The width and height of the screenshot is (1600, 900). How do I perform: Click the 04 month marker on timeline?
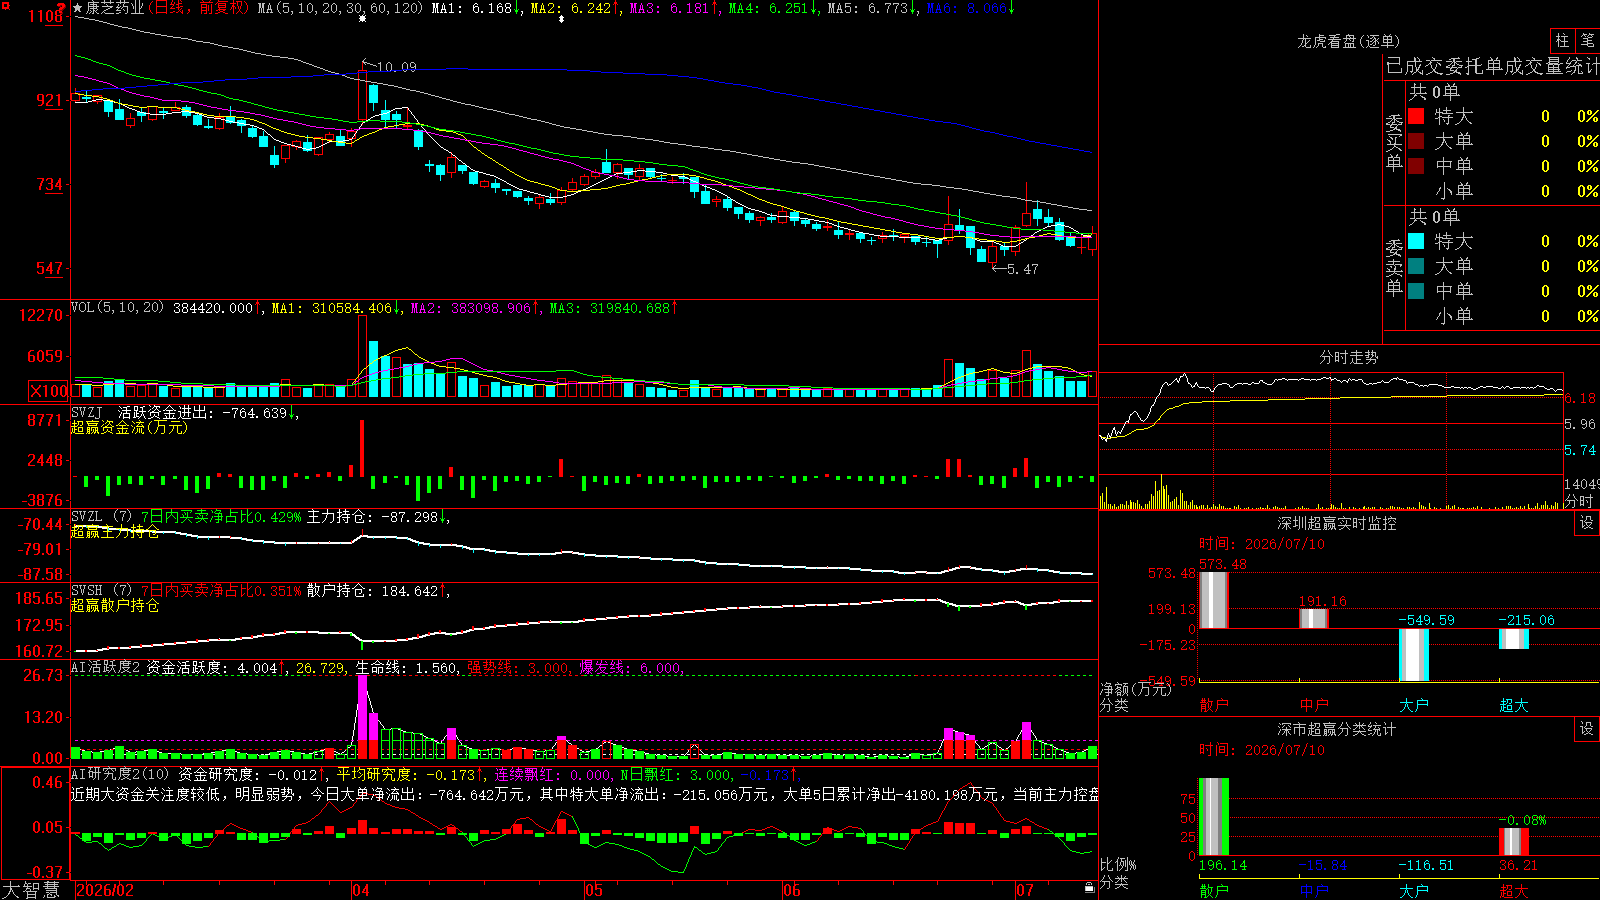(360, 890)
